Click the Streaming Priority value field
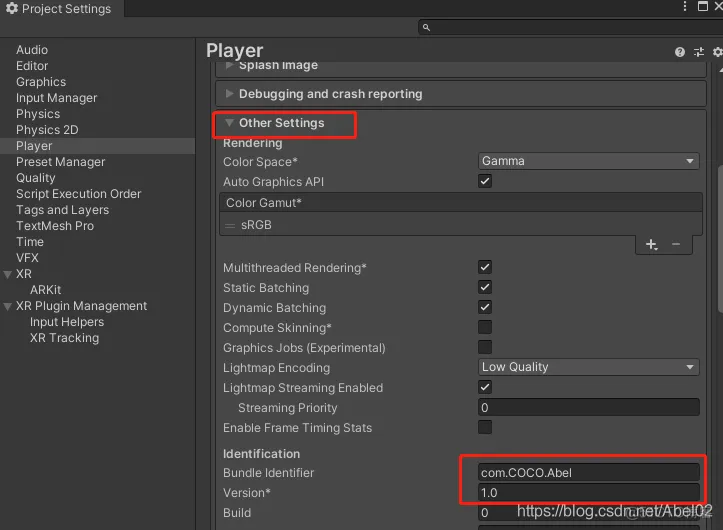This screenshot has height=530, width=723. (x=588, y=407)
